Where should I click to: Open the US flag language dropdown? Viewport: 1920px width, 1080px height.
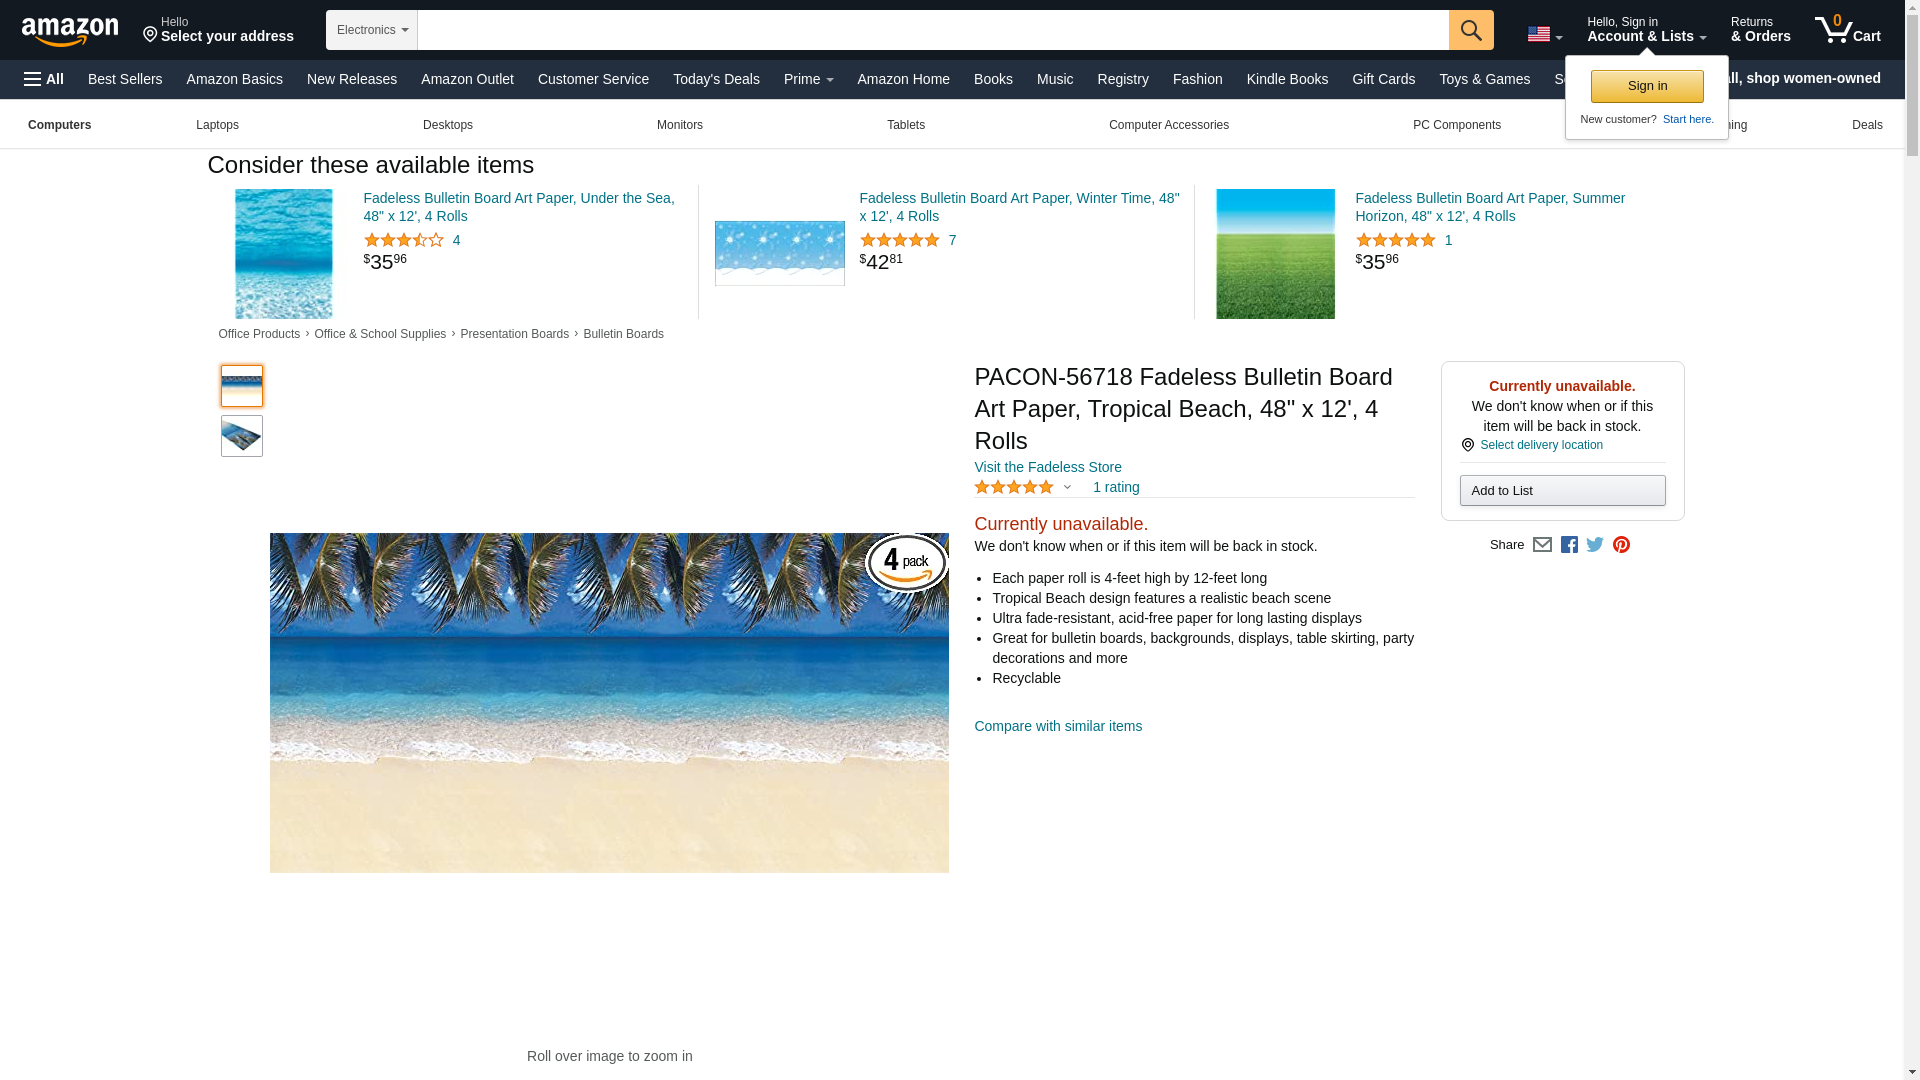[x=1544, y=35]
